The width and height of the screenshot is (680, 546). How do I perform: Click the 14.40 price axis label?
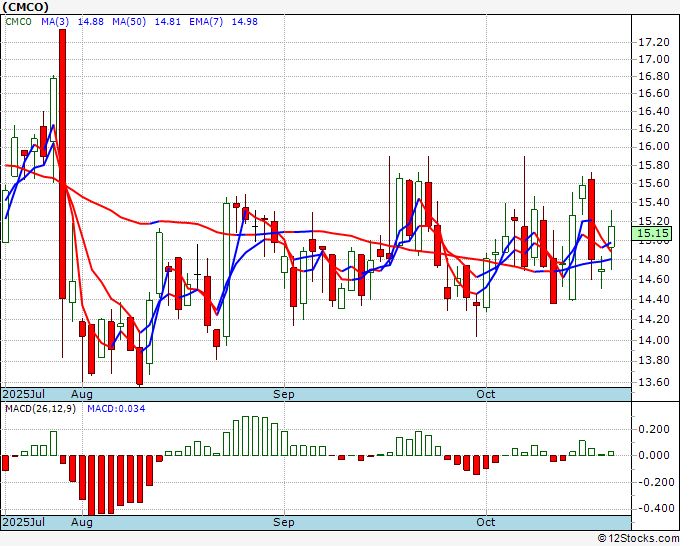coord(654,299)
